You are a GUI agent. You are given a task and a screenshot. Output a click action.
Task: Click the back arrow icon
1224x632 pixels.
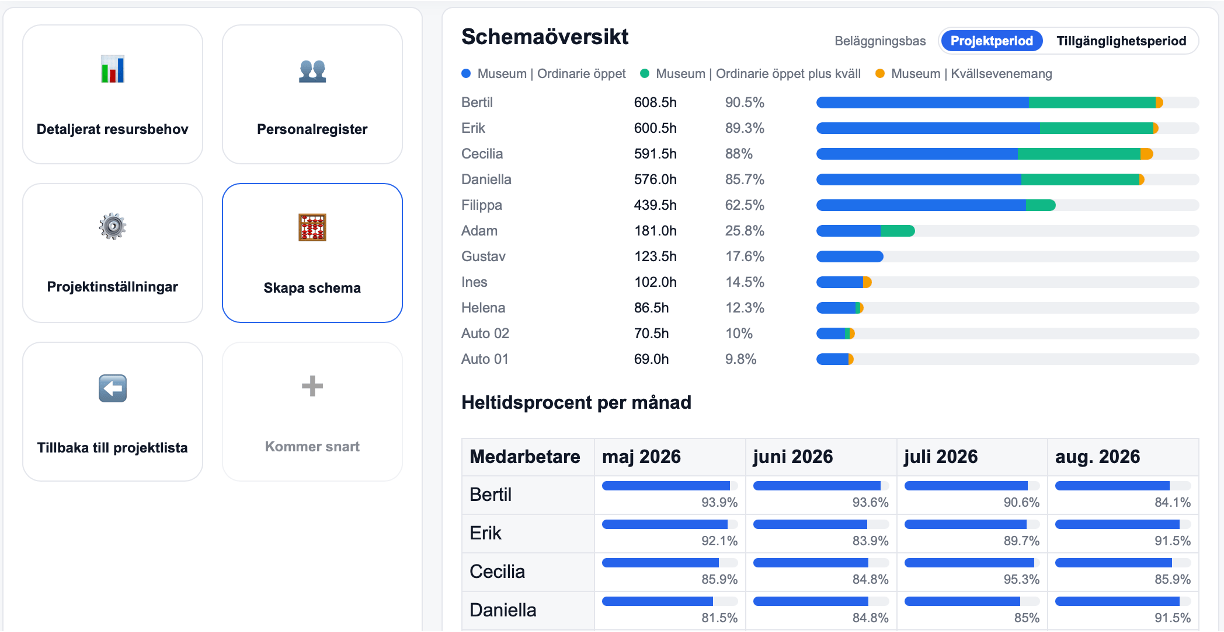point(112,388)
